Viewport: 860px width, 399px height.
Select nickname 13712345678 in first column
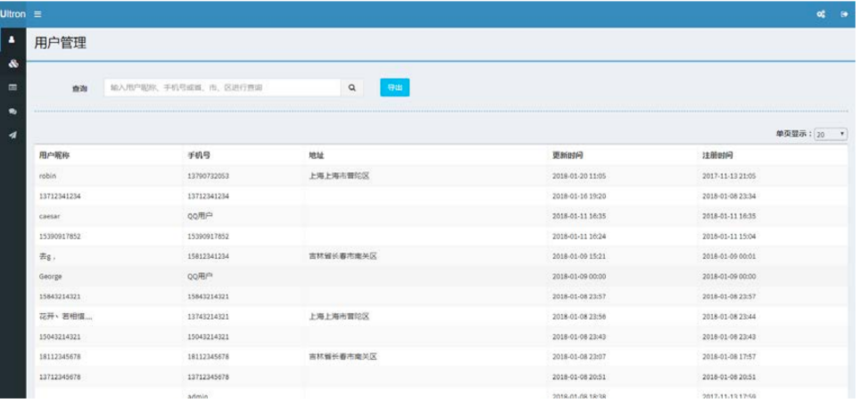(x=60, y=377)
